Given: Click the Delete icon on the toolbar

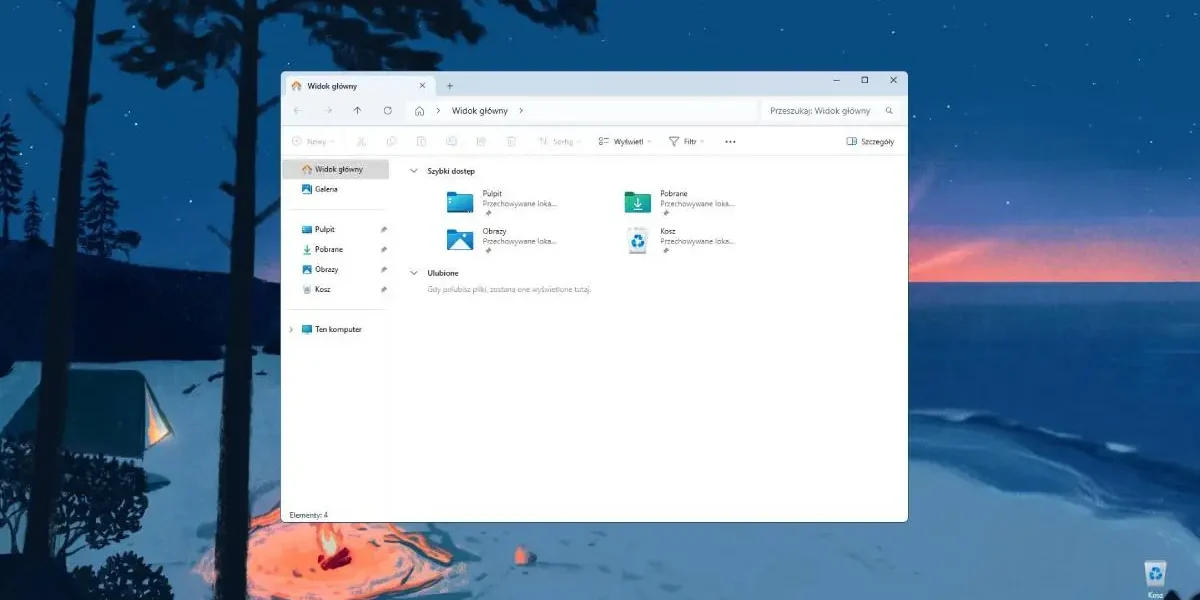Looking at the screenshot, I should point(511,141).
